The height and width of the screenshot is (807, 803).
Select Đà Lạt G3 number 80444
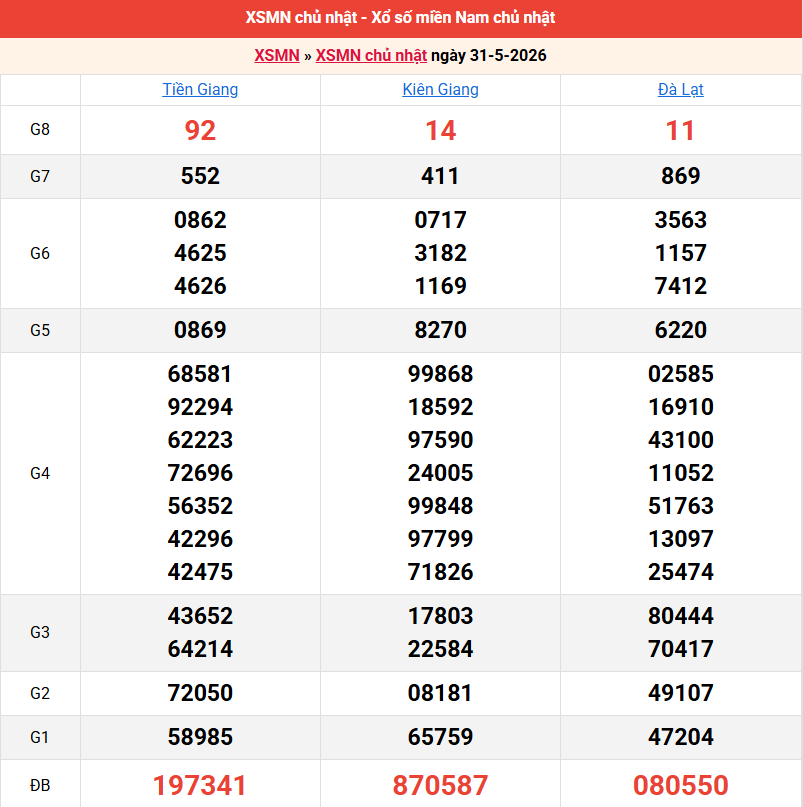tap(680, 616)
